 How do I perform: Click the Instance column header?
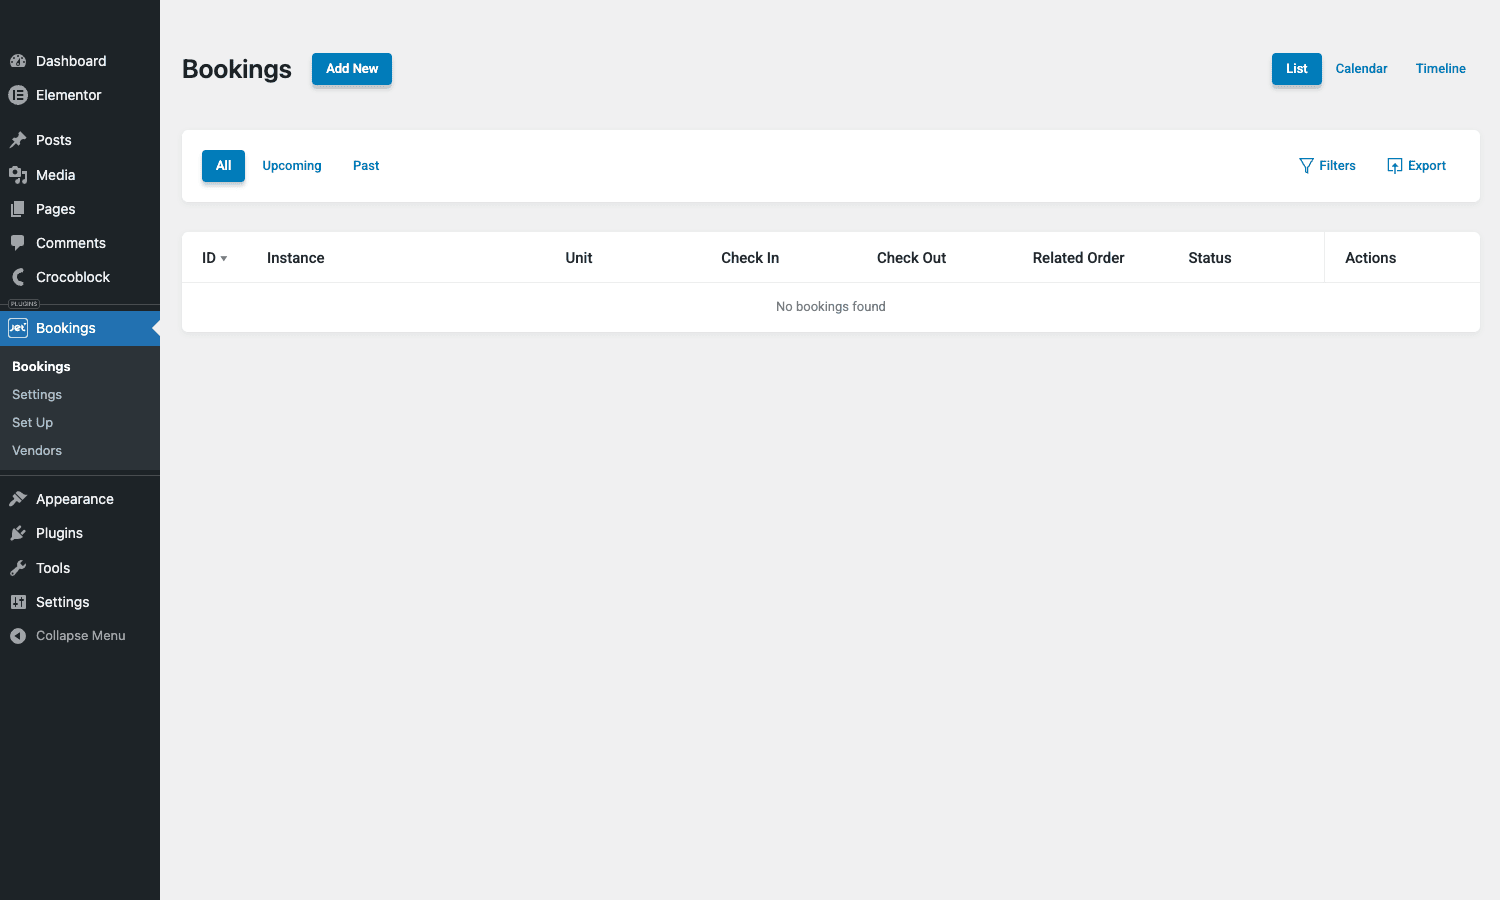click(296, 258)
